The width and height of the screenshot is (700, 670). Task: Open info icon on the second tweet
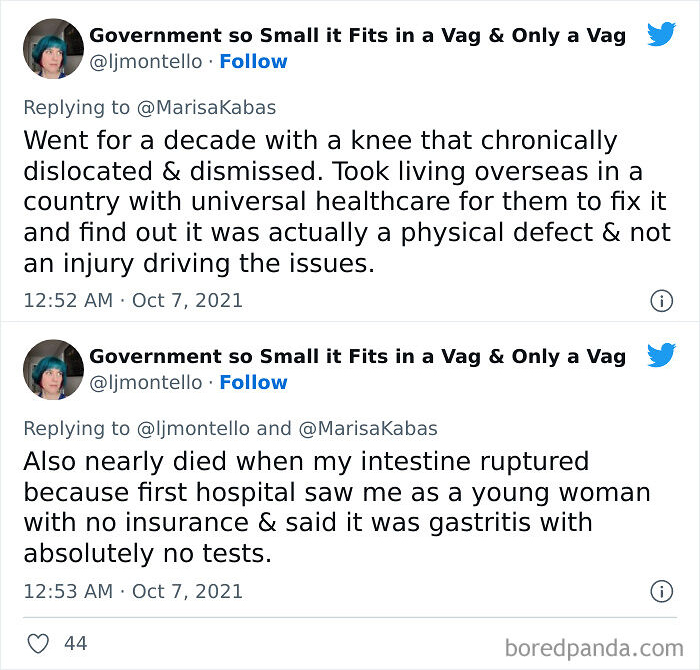tap(661, 592)
